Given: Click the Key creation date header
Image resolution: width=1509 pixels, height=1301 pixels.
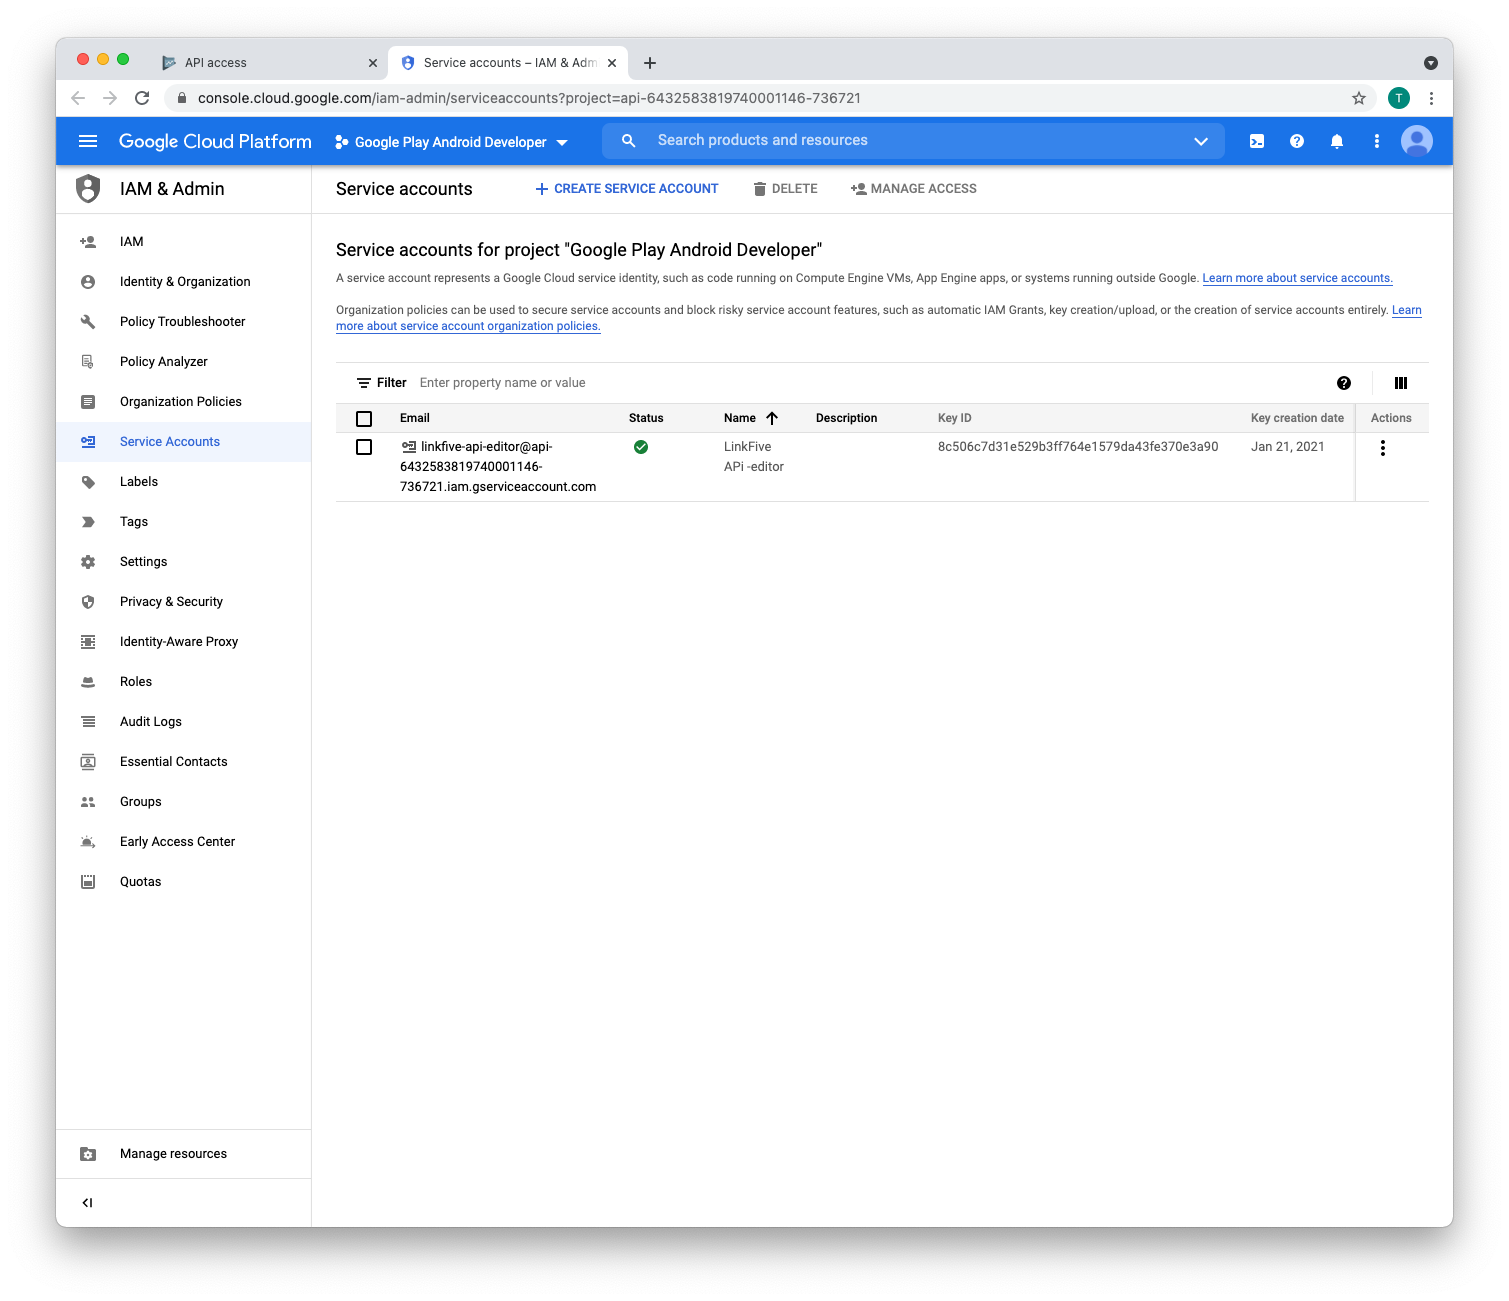Looking at the screenshot, I should tap(1297, 418).
